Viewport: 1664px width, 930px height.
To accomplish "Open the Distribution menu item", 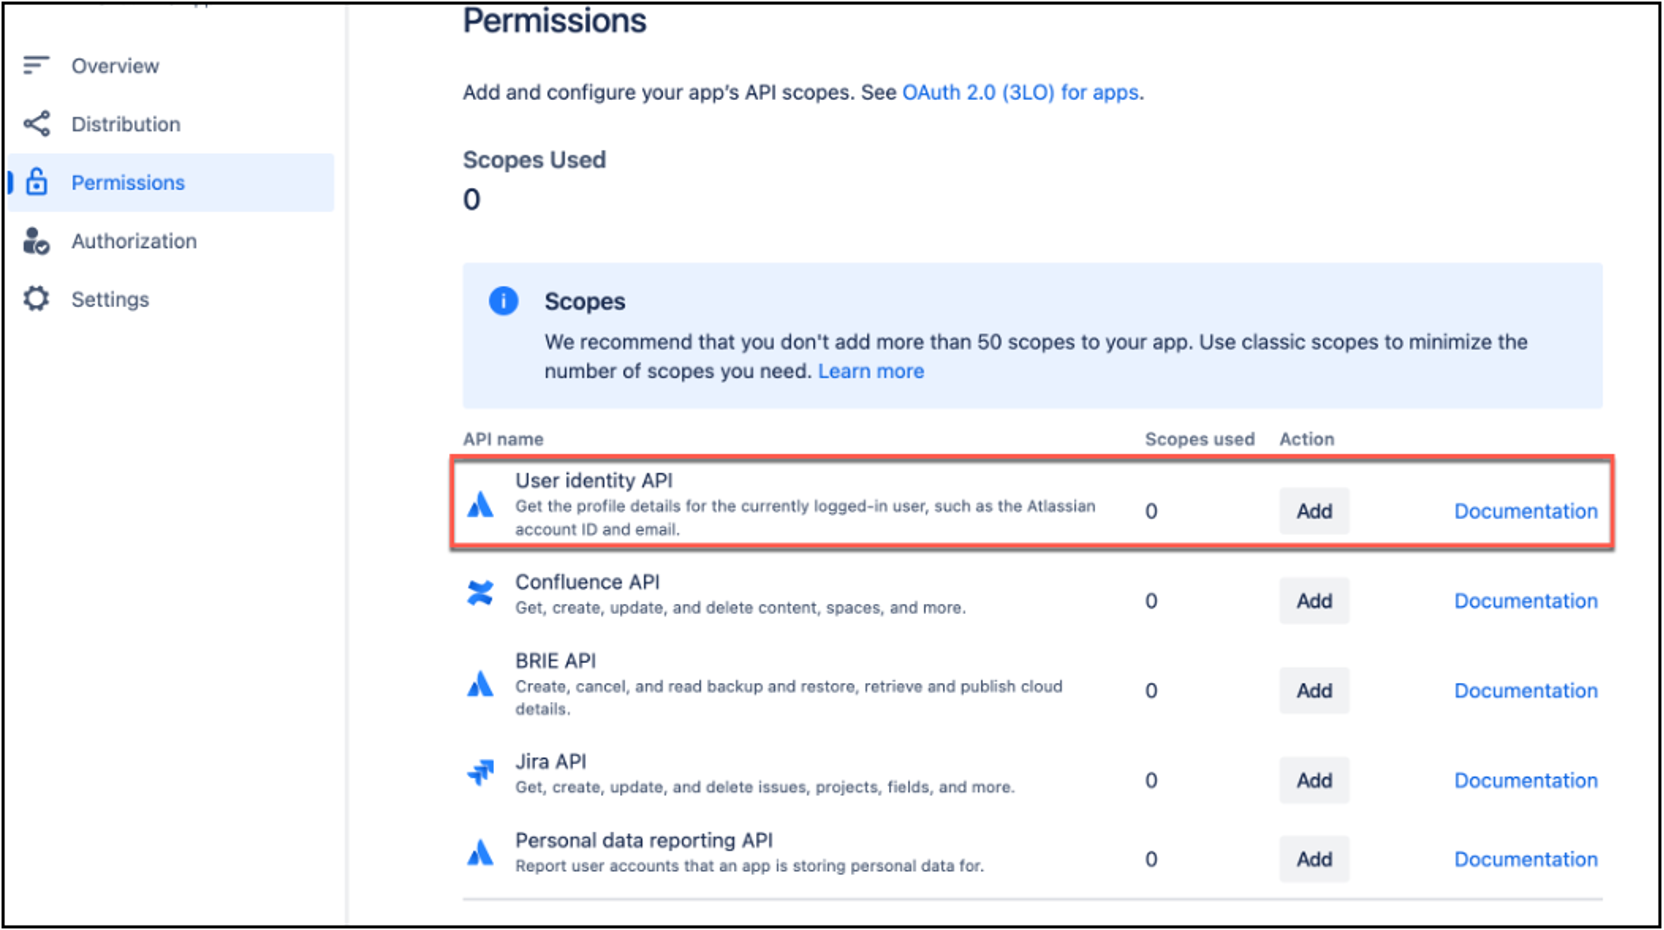I will [x=125, y=124].
